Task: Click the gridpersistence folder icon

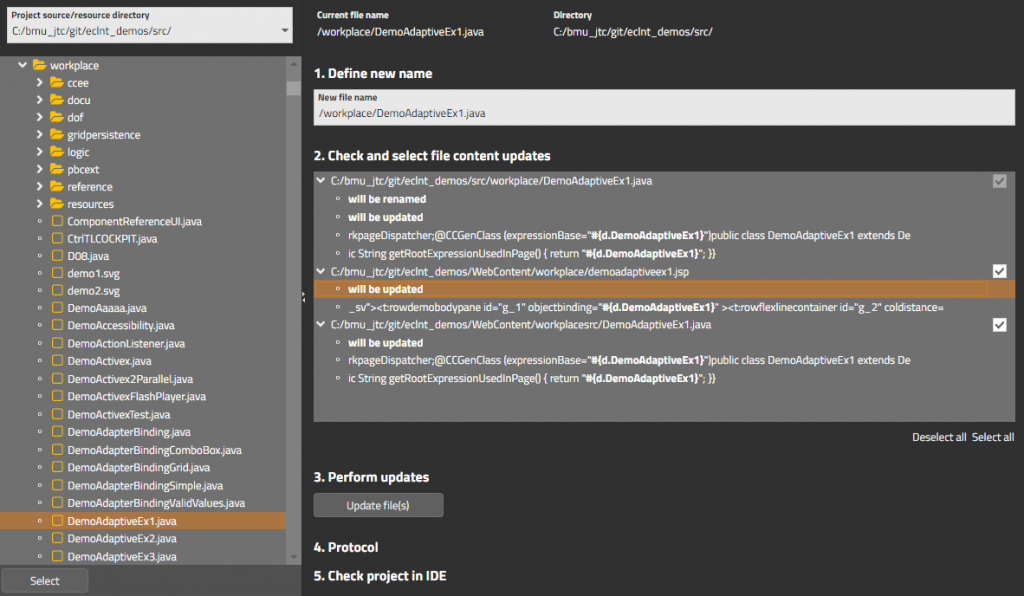Action: [x=57, y=135]
